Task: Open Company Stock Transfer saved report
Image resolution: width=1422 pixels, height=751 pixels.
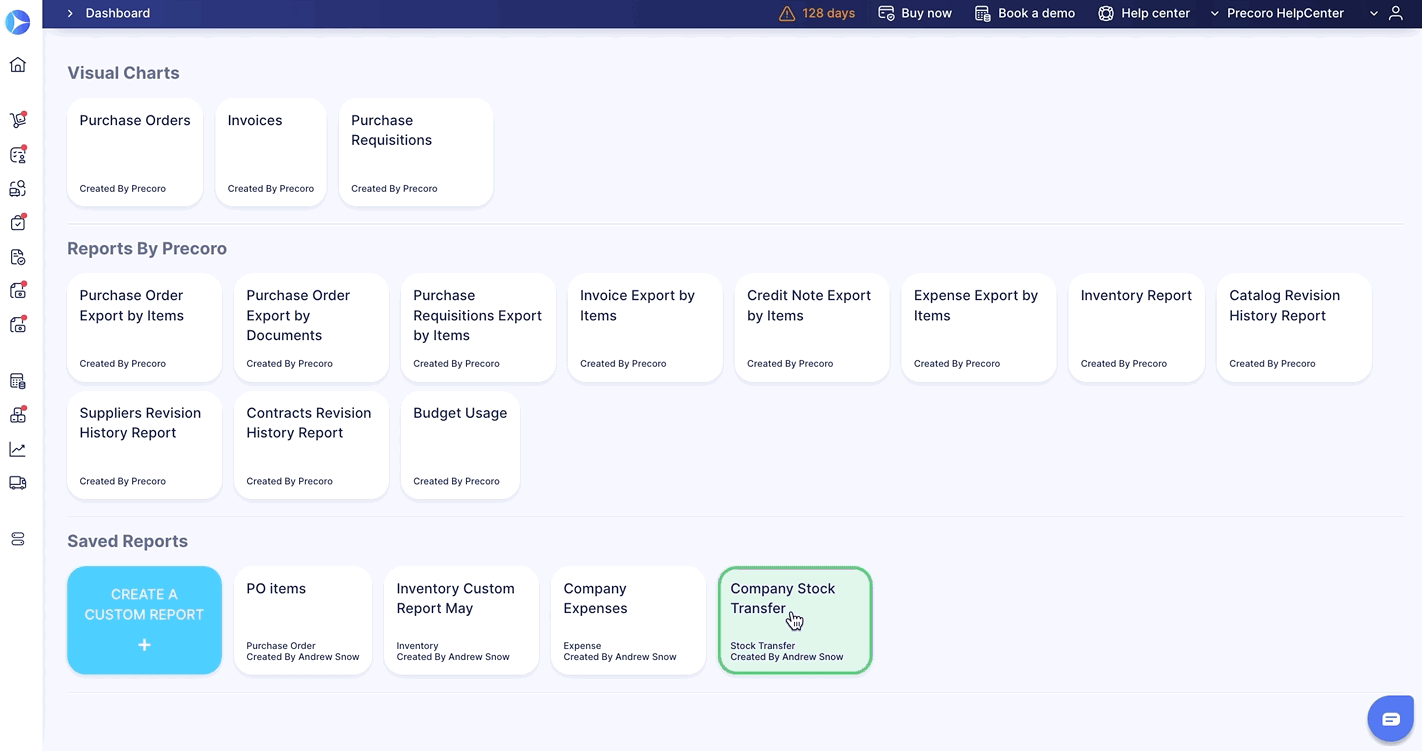Action: (x=795, y=620)
